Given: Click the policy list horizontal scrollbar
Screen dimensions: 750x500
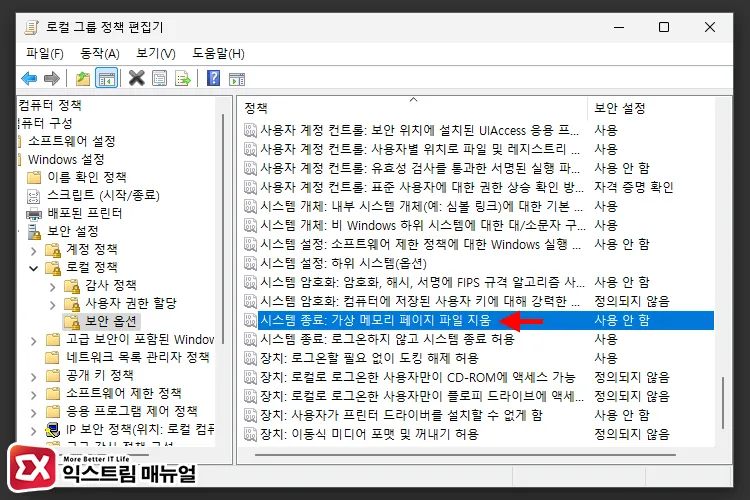Looking at the screenshot, I should (x=465, y=455).
